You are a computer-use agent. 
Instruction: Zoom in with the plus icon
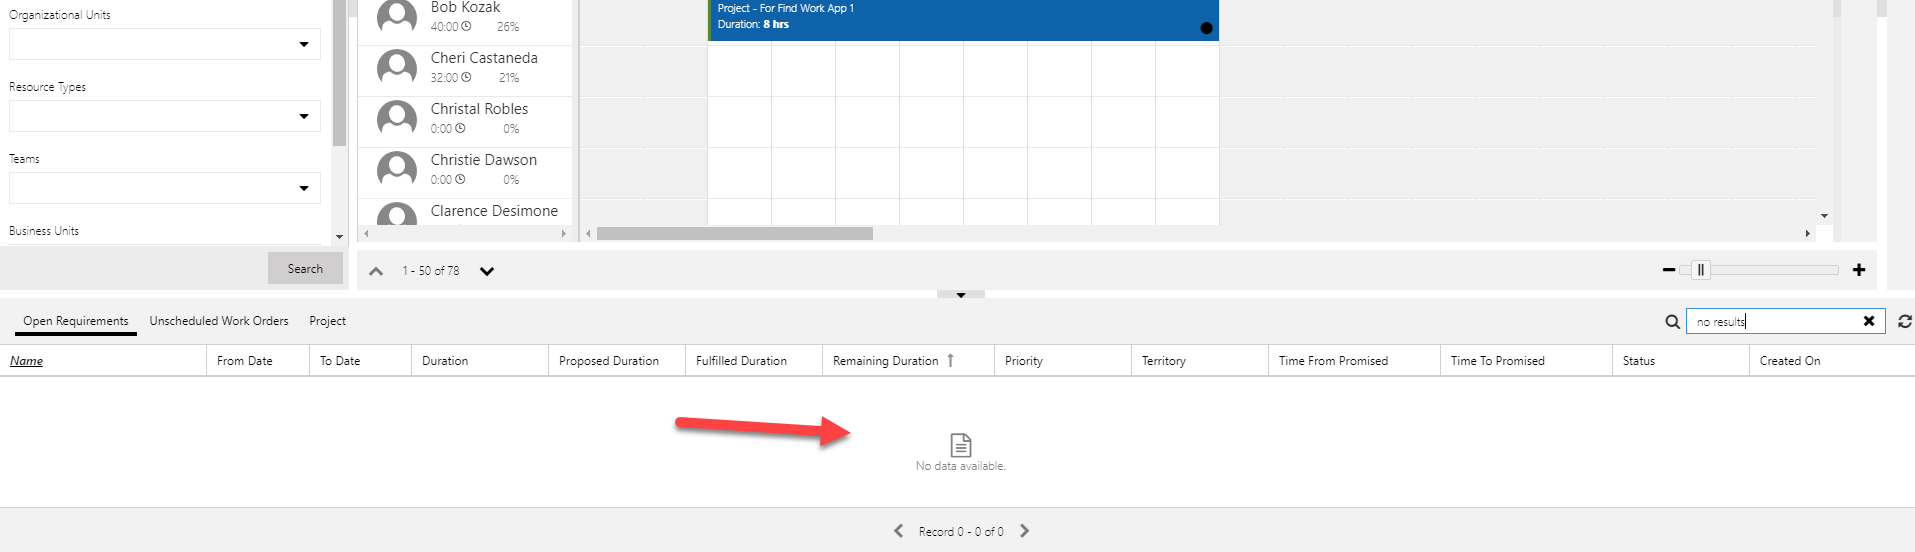click(1858, 270)
